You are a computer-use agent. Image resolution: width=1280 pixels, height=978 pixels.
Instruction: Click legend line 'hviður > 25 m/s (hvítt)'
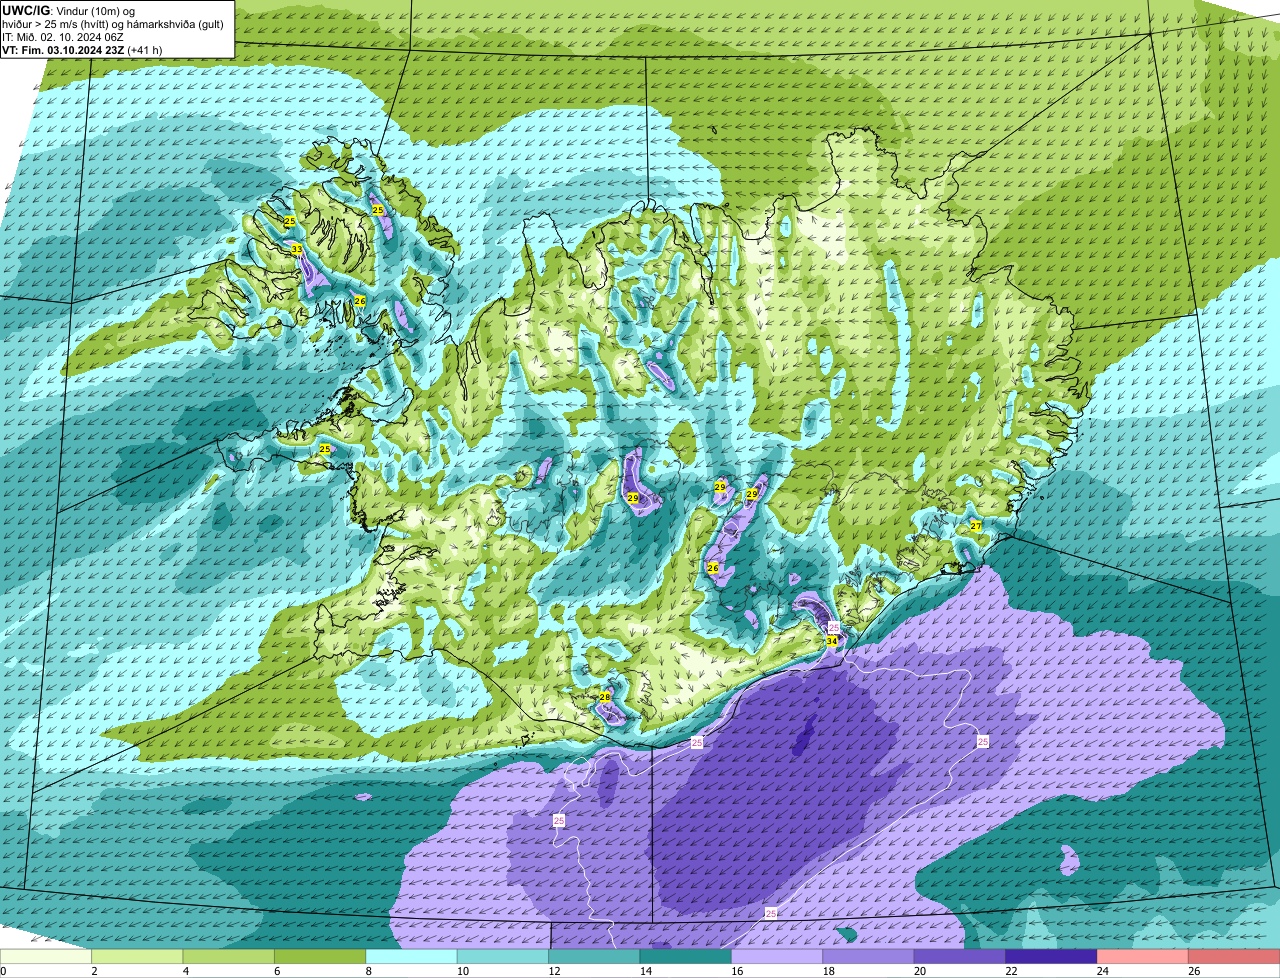pyautogui.click(x=61, y=24)
